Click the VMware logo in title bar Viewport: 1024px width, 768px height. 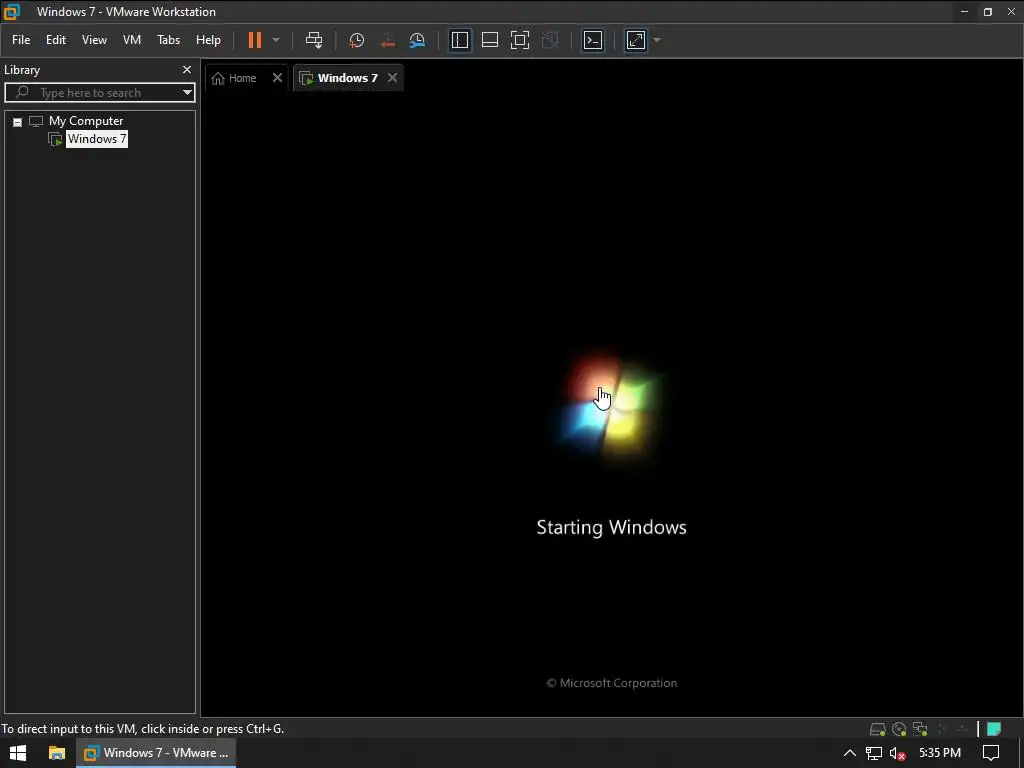(x=12, y=12)
